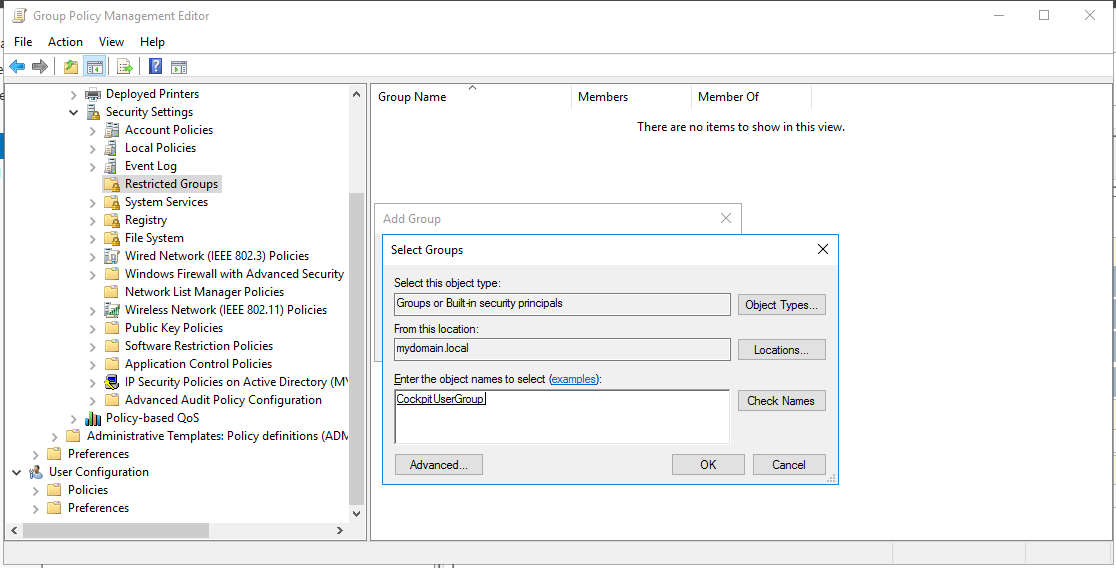Viewport: 1116px width, 568px height.
Task: Click the Wireless Network policies icon
Action: click(112, 310)
